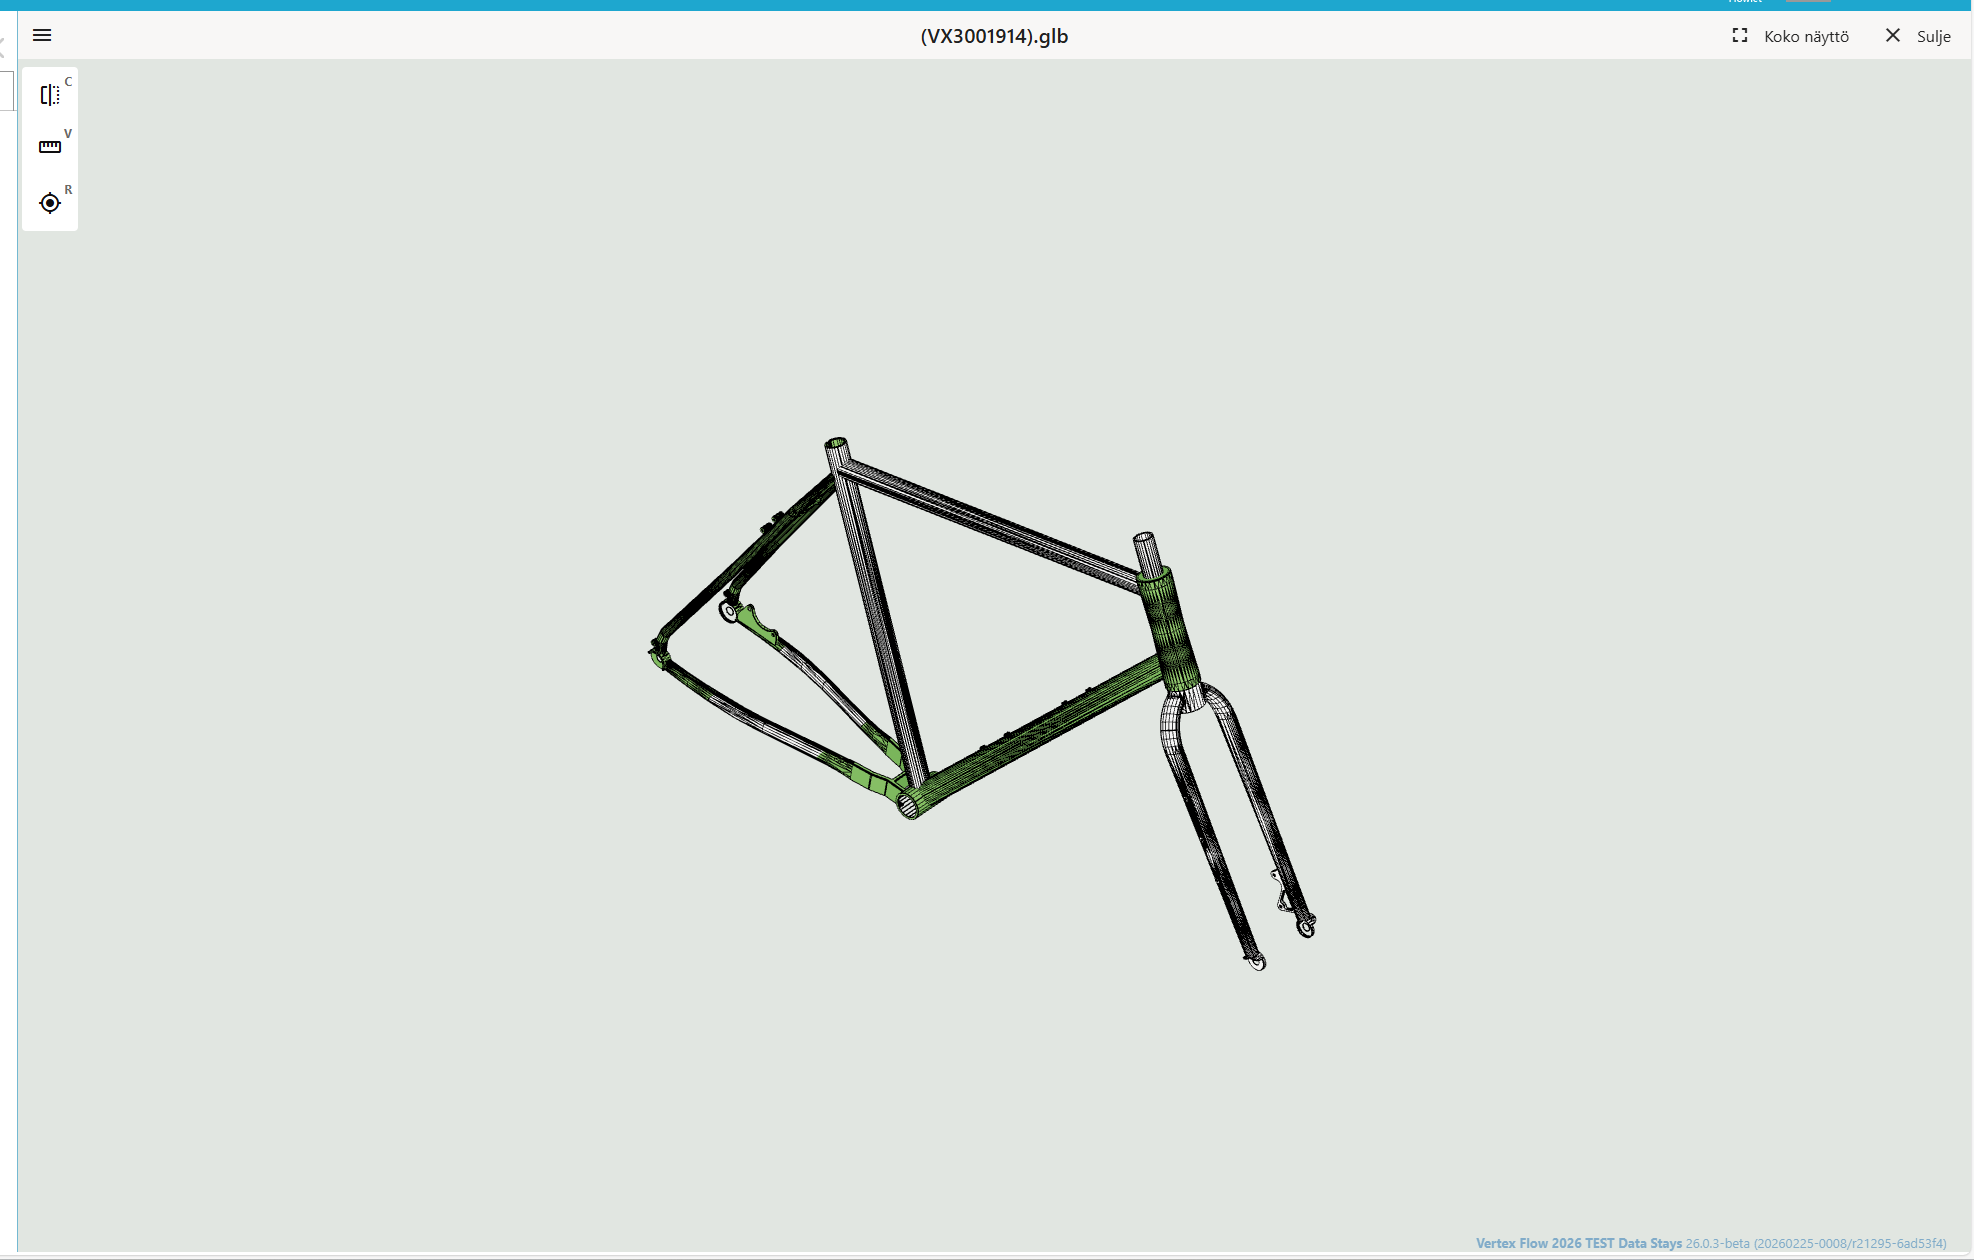Open the hamburger menu

pyautogui.click(x=42, y=36)
